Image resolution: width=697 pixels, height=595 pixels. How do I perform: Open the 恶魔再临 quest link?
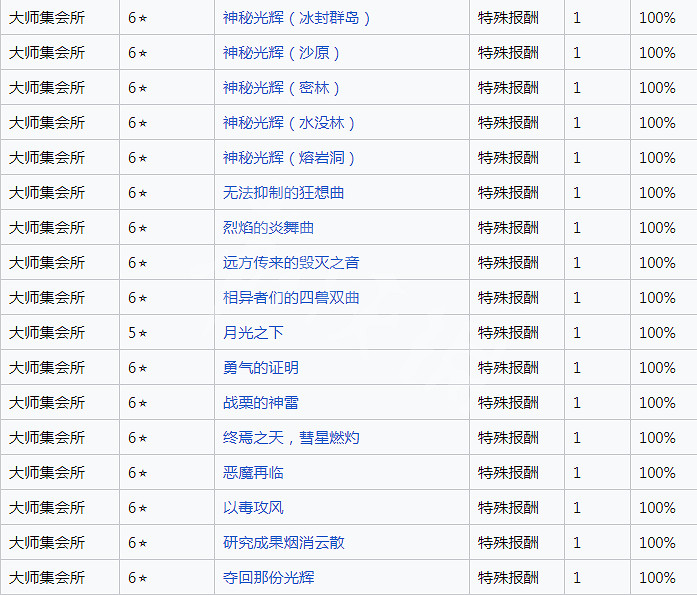click(253, 473)
